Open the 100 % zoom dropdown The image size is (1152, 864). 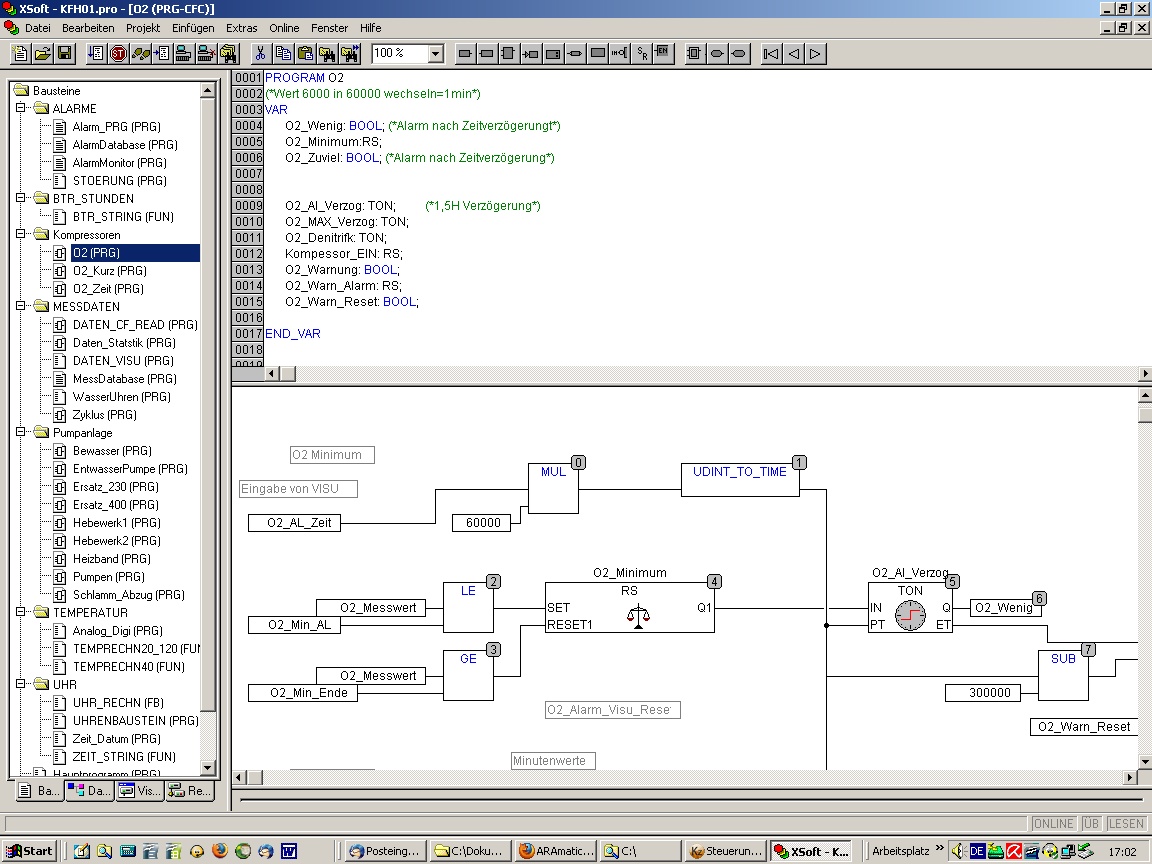pos(436,54)
